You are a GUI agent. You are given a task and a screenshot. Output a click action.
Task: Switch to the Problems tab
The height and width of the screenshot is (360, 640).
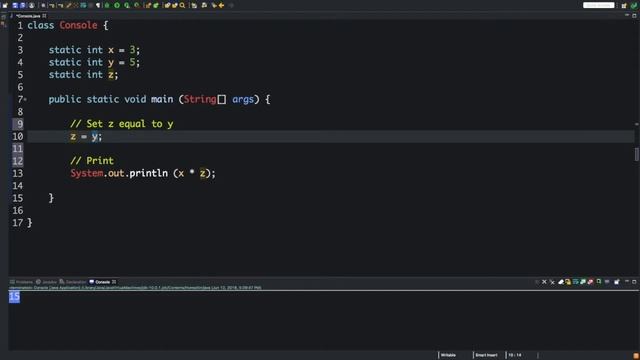[21, 282]
